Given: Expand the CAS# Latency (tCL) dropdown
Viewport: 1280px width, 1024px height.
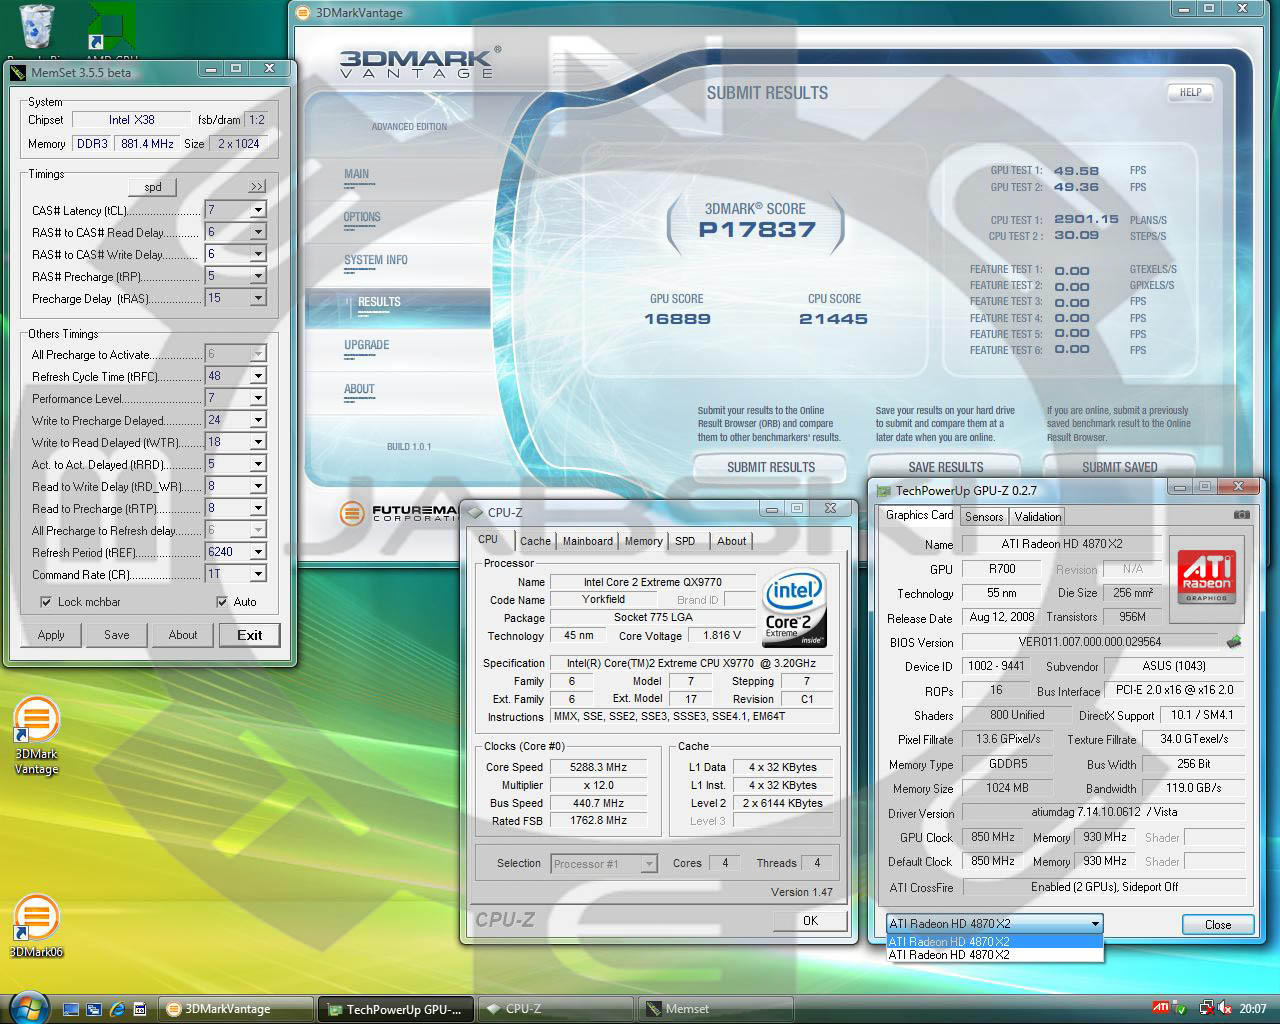Looking at the screenshot, I should (258, 210).
